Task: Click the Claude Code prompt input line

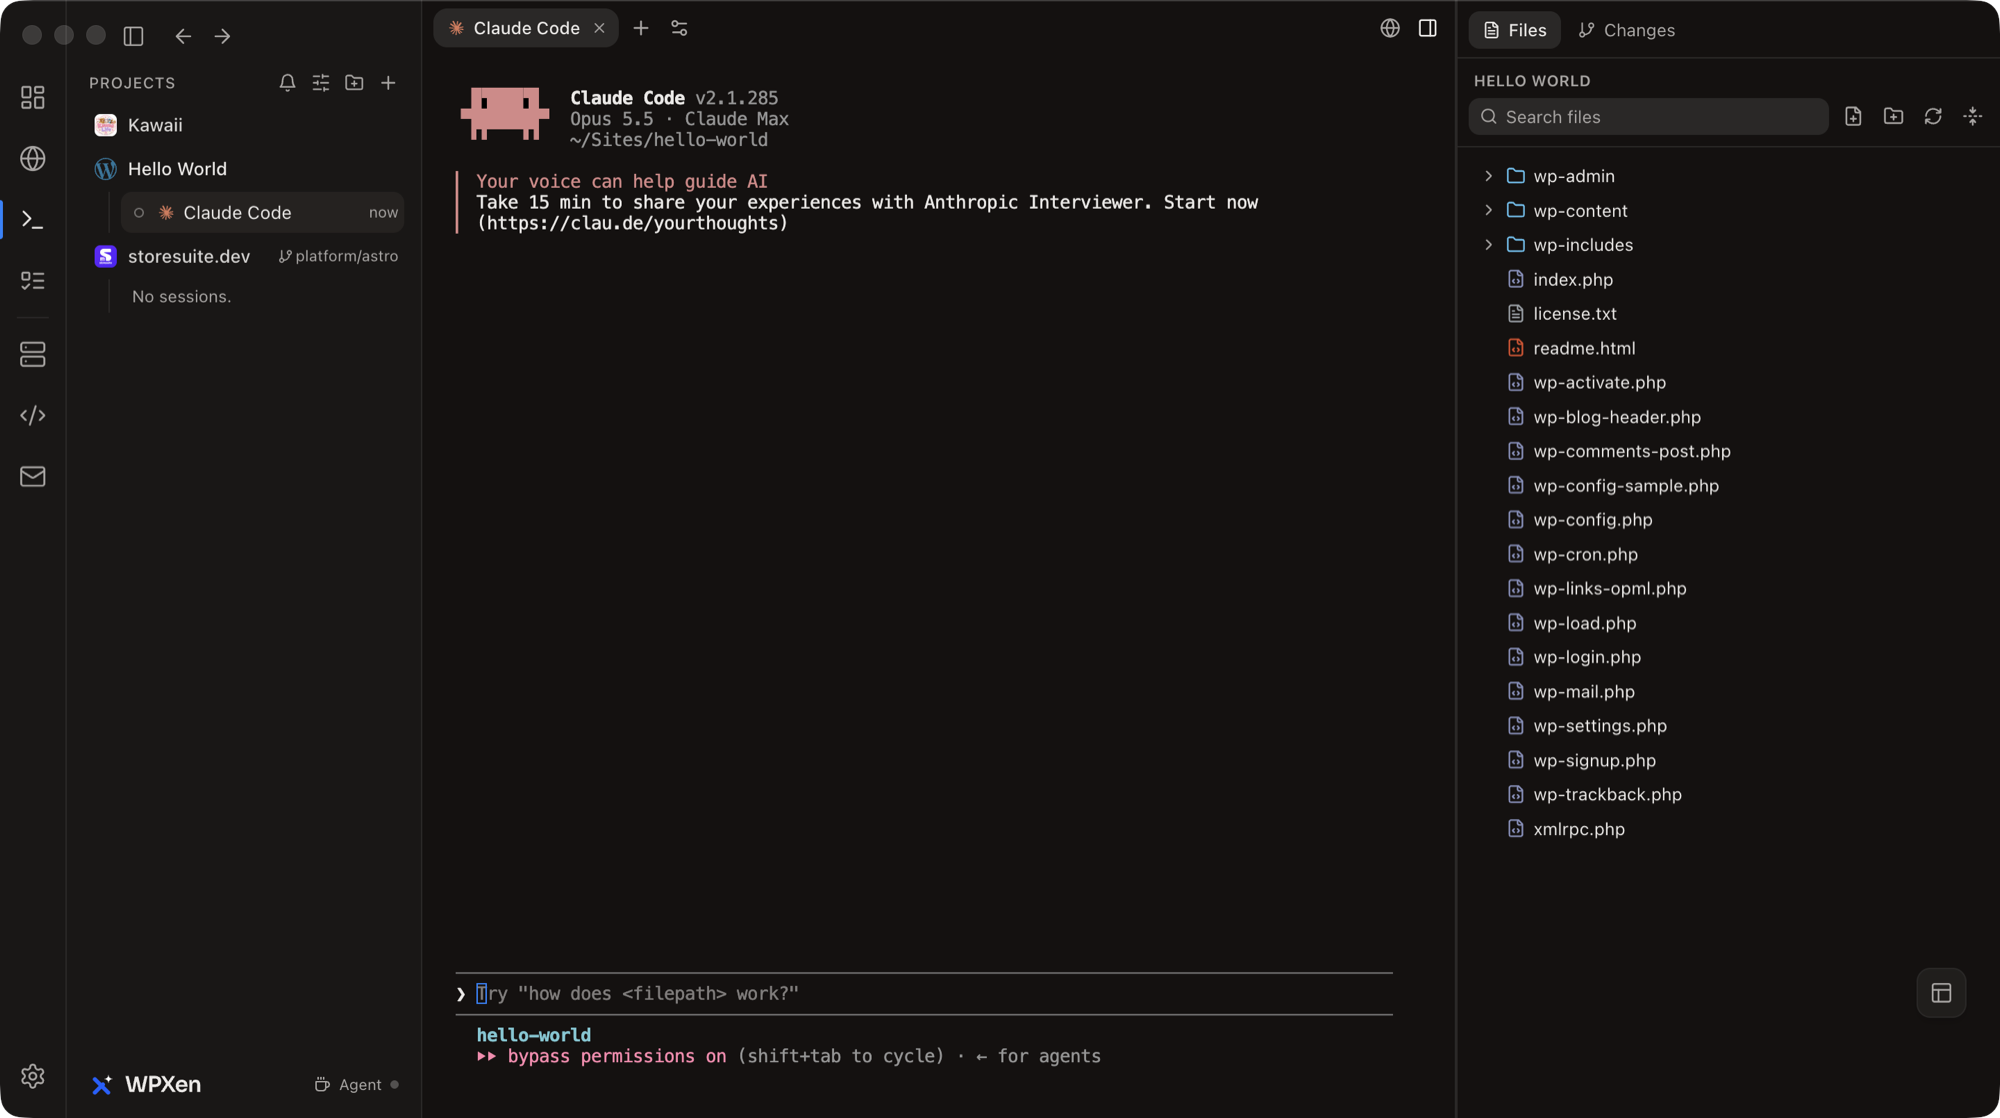Action: point(924,994)
